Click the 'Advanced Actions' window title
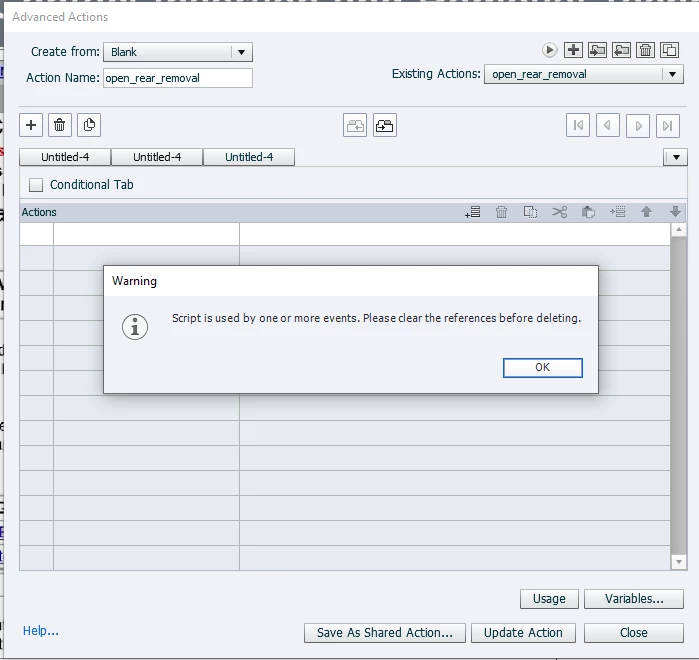 pyautogui.click(x=60, y=17)
